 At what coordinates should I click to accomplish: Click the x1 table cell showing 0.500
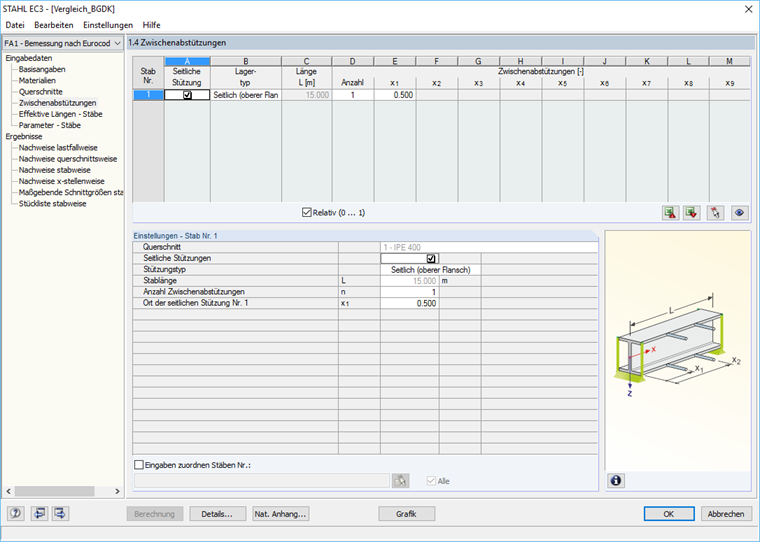pos(395,95)
